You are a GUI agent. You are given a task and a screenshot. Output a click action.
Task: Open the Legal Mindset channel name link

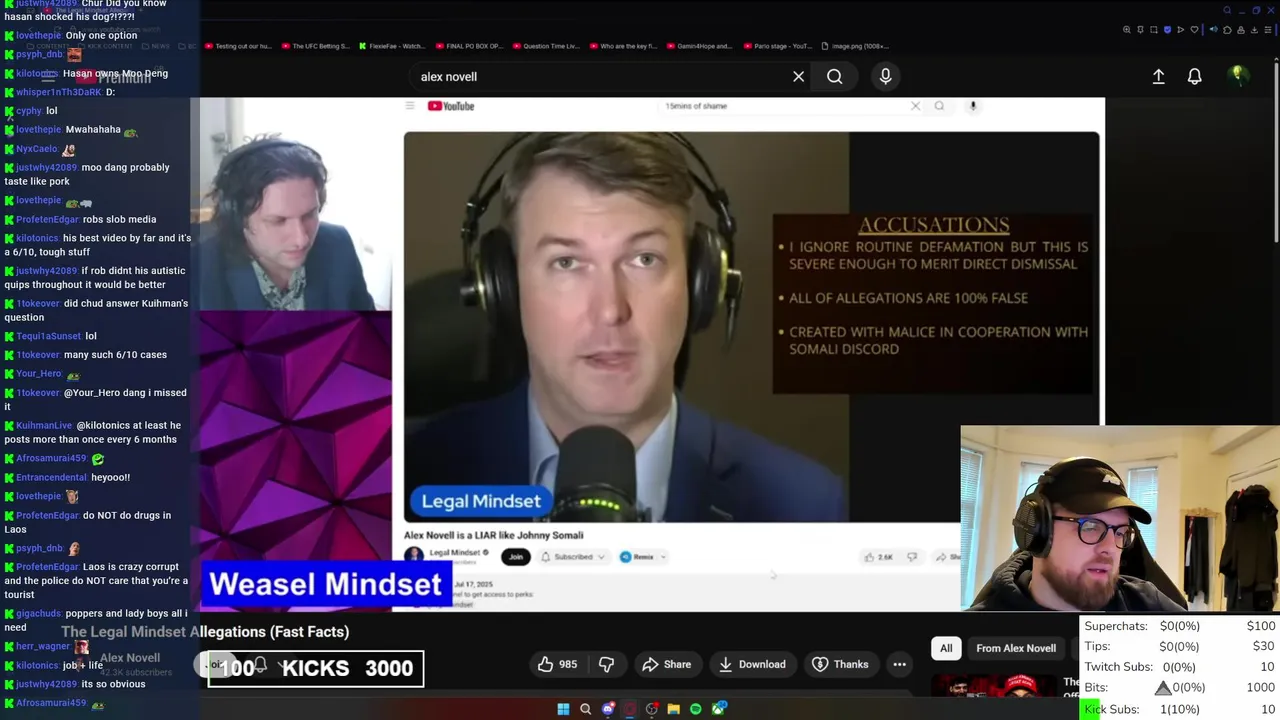(455, 552)
